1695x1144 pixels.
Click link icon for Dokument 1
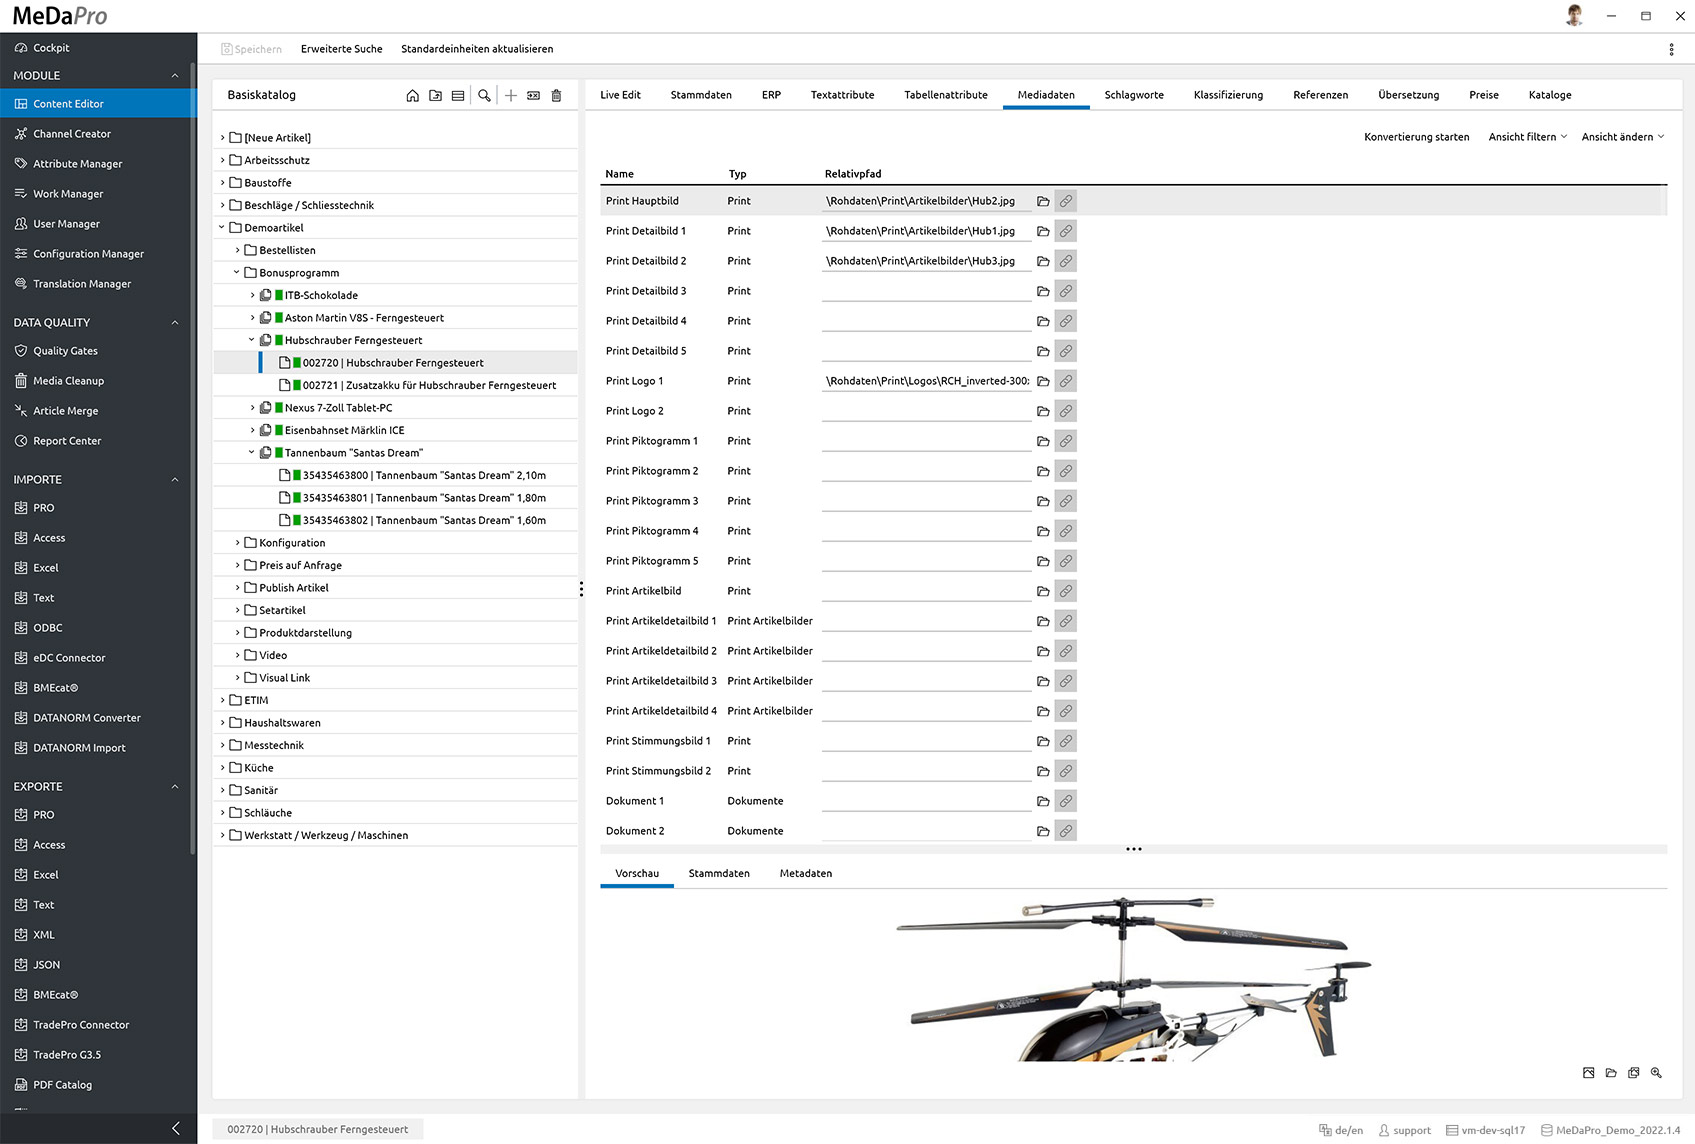click(x=1066, y=801)
